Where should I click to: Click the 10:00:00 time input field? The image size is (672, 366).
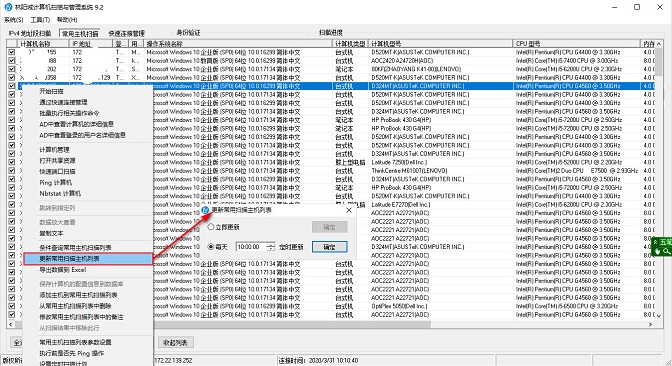[x=251, y=247]
